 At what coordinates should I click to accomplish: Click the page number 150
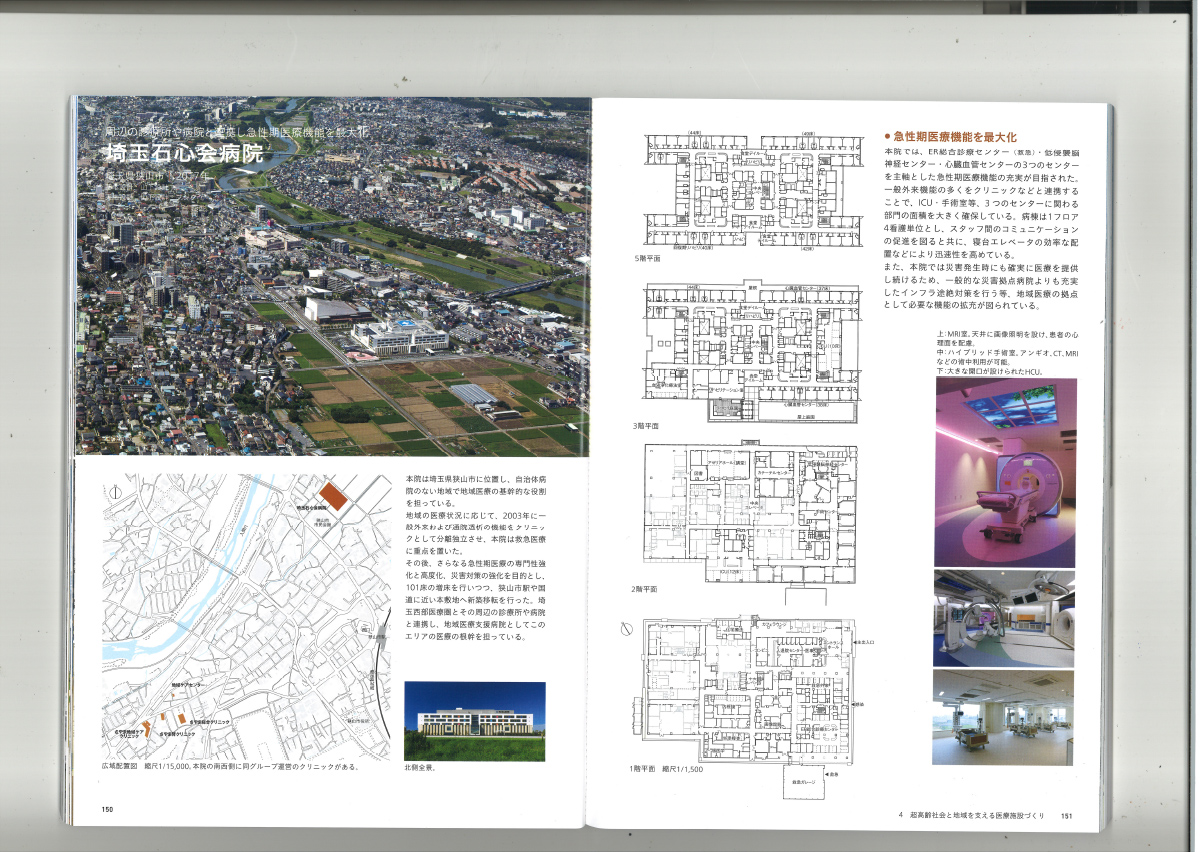click(x=107, y=810)
